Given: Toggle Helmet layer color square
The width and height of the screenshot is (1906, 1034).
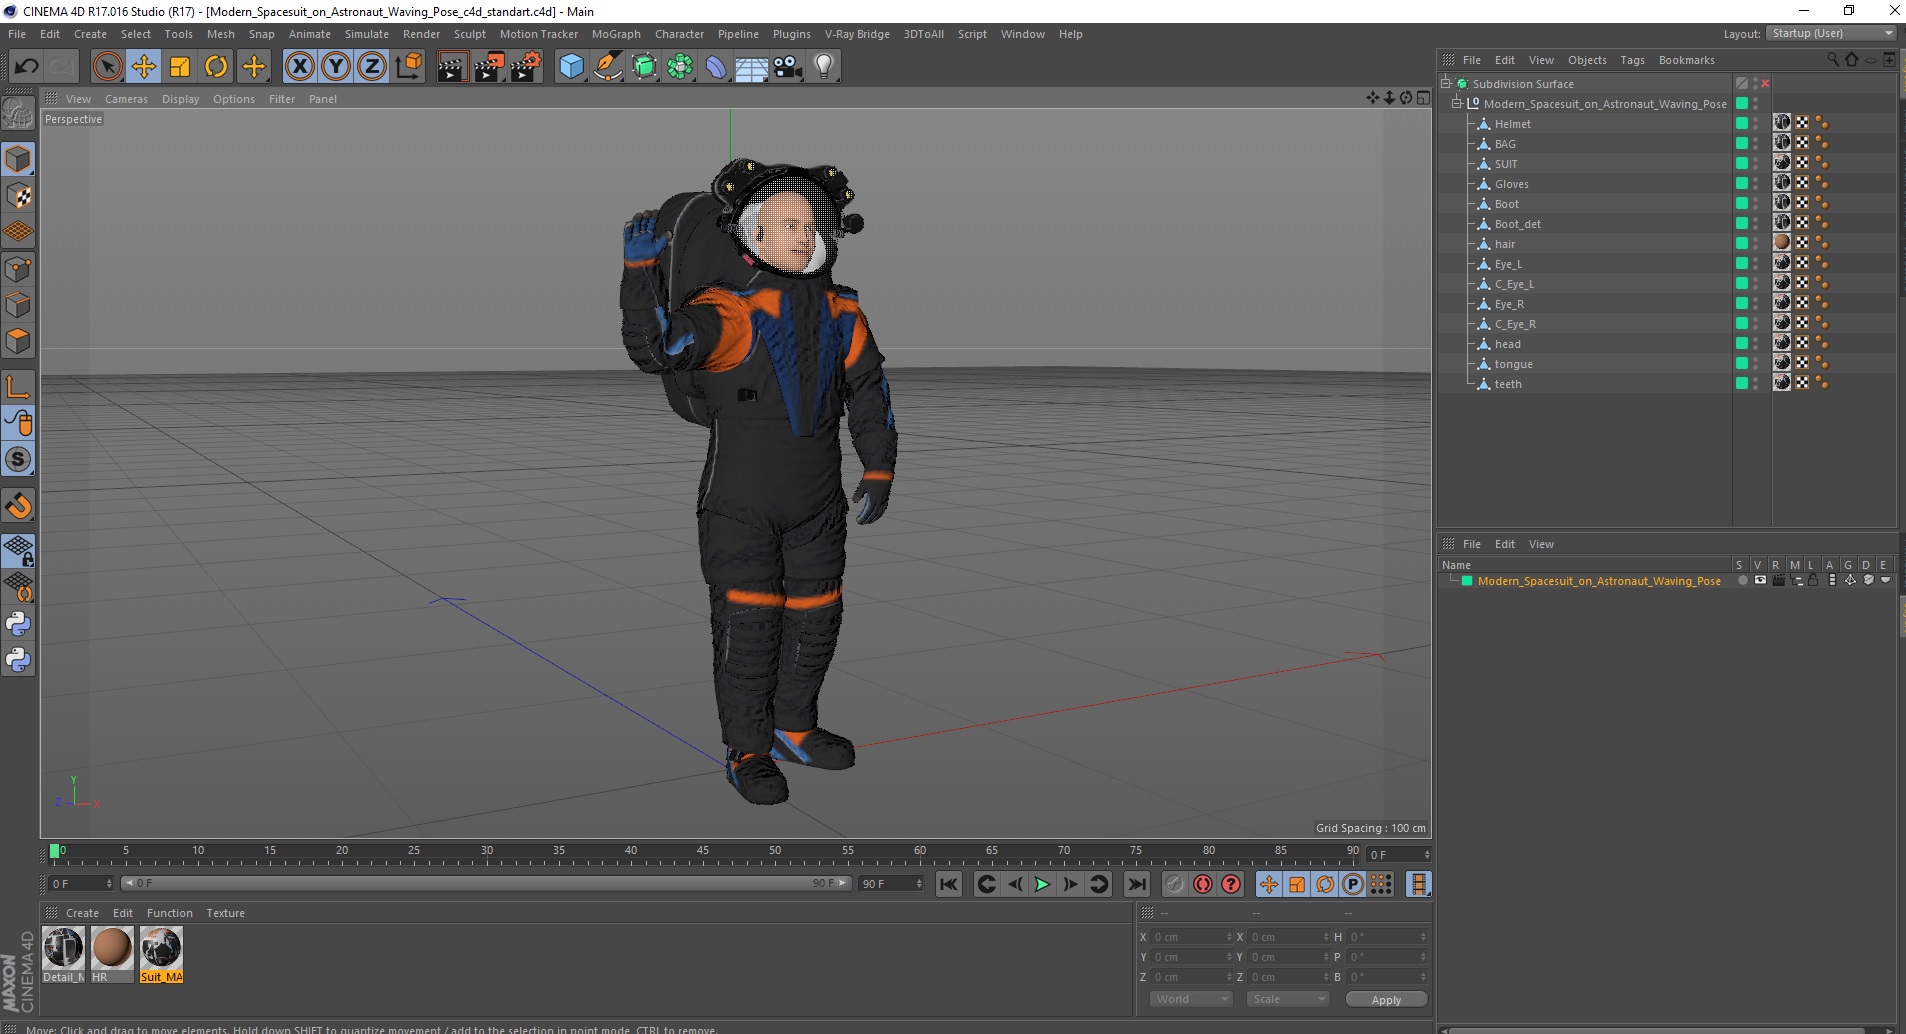Looking at the screenshot, I should click(1741, 123).
